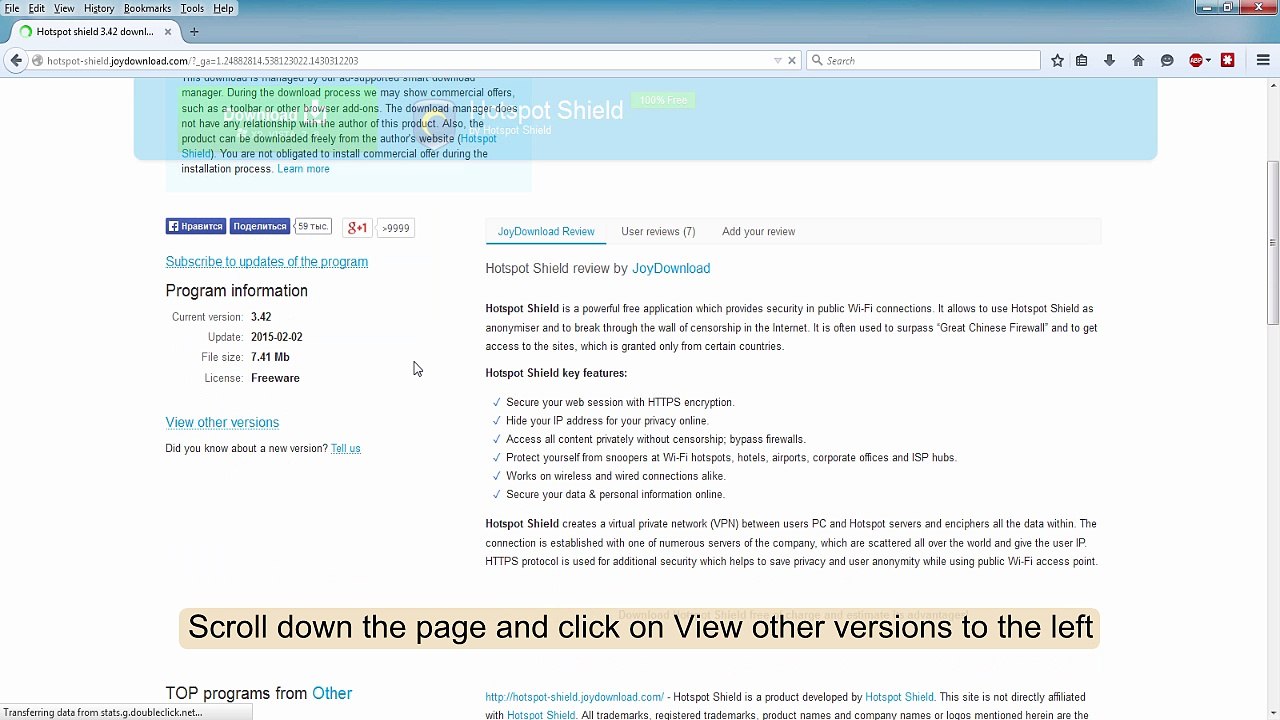This screenshot has width=1280, height=720.
Task: Bookmark this page with star icon
Action: tap(1057, 61)
